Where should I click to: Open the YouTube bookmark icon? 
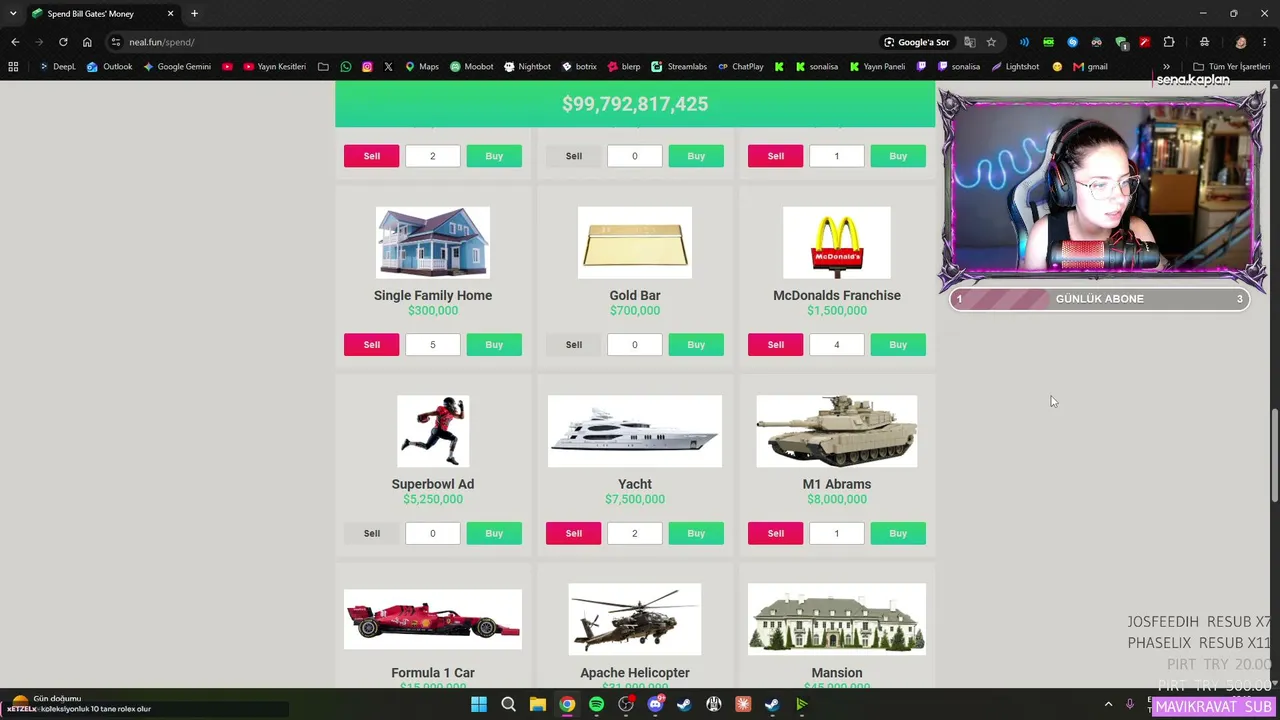pos(227,67)
